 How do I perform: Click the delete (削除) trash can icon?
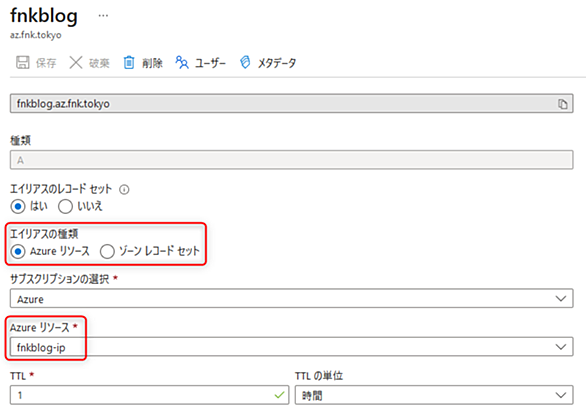(129, 62)
